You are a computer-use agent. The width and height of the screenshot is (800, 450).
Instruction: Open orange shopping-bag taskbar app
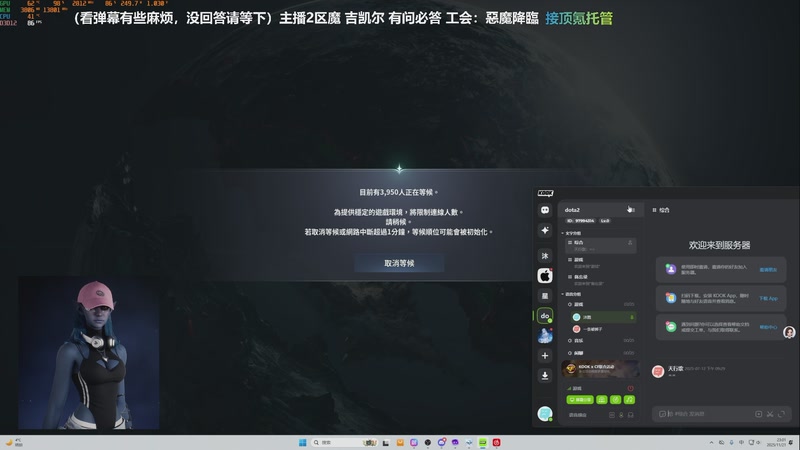pyautogui.click(x=400, y=442)
